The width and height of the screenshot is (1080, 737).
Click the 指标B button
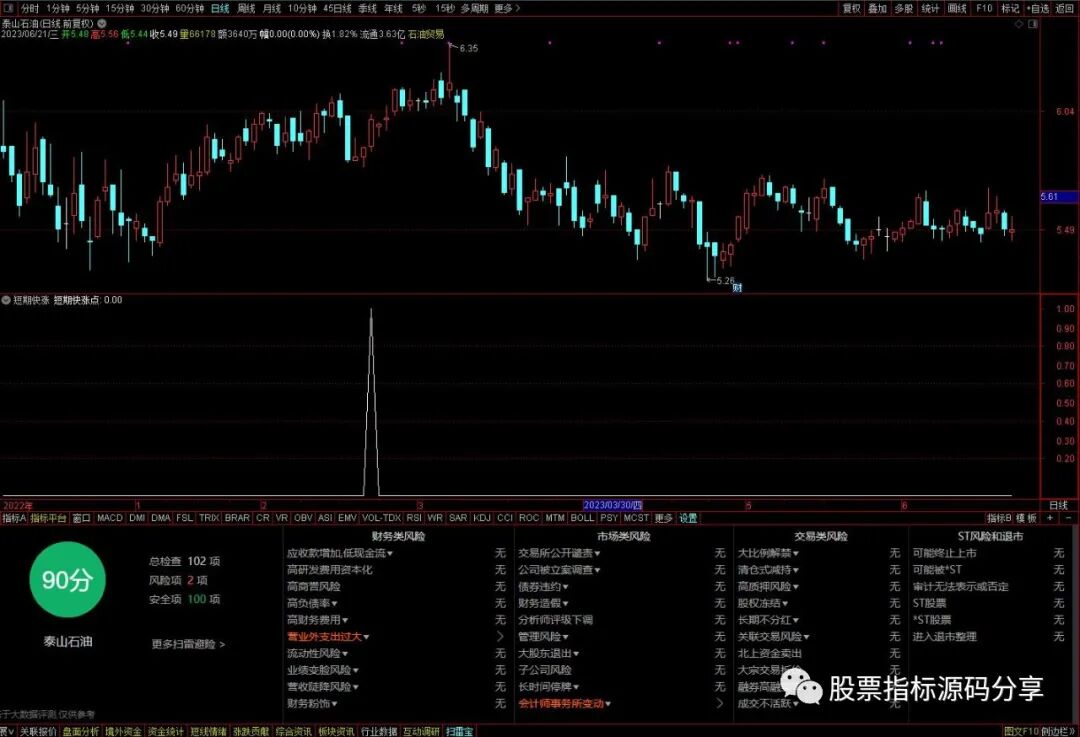click(x=999, y=518)
